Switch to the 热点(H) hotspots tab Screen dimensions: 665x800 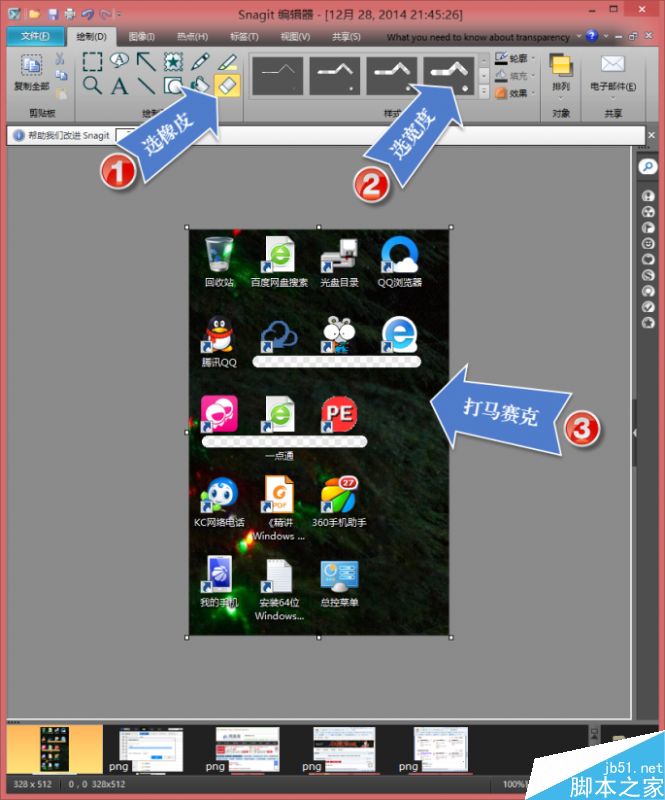[192, 37]
